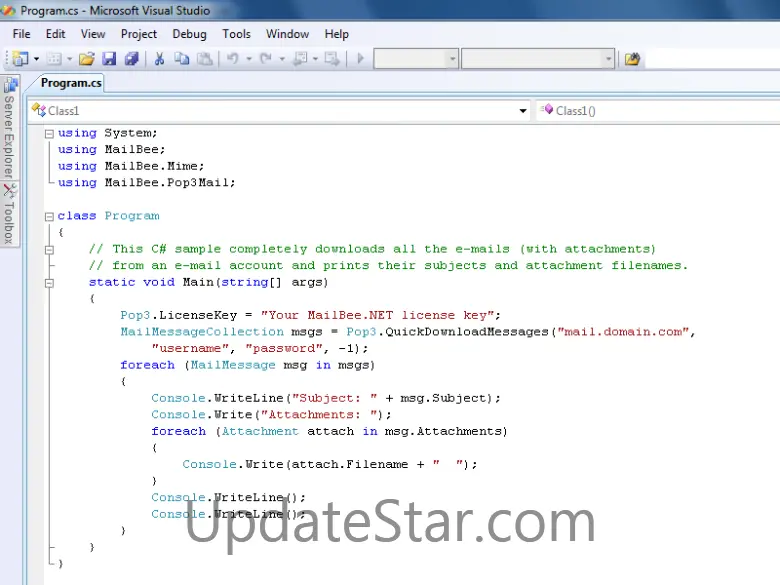Click the "Subject: " string literal

334,398
